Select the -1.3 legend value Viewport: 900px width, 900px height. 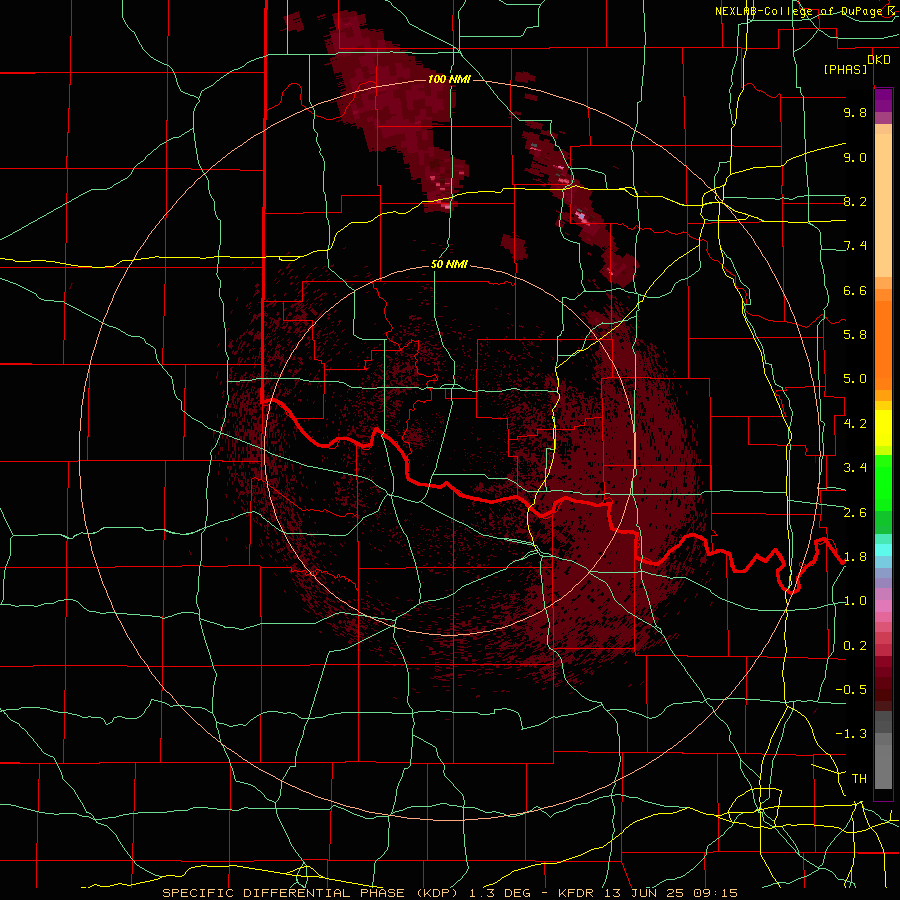point(851,734)
